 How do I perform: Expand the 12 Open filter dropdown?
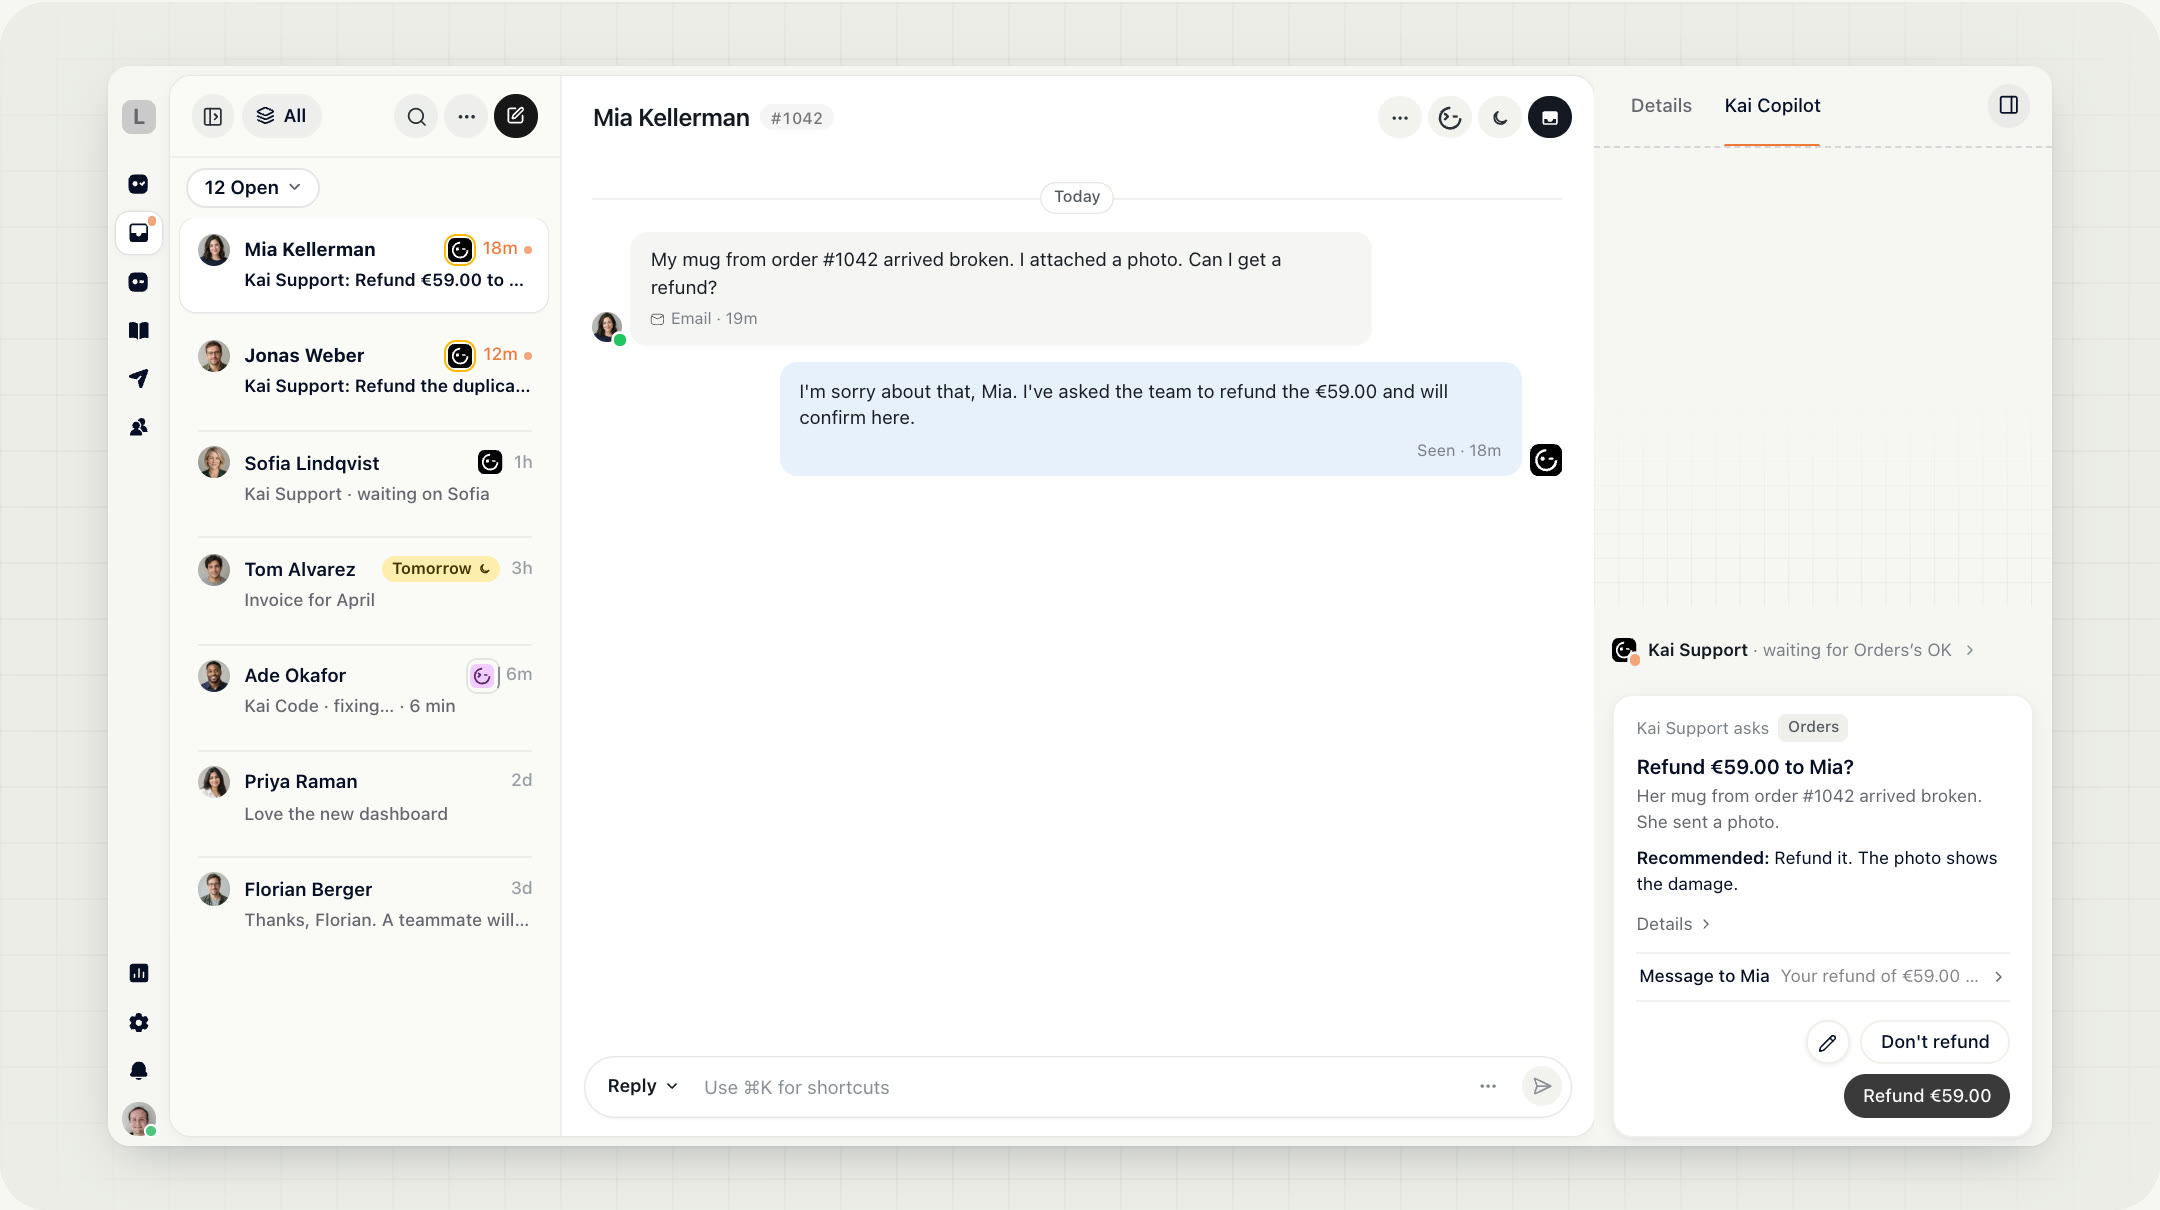[x=253, y=188]
